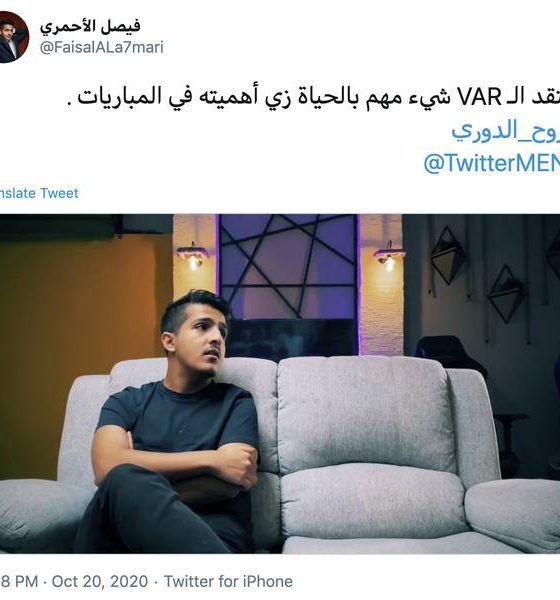Click the purple geometric window panel

click(288, 266)
